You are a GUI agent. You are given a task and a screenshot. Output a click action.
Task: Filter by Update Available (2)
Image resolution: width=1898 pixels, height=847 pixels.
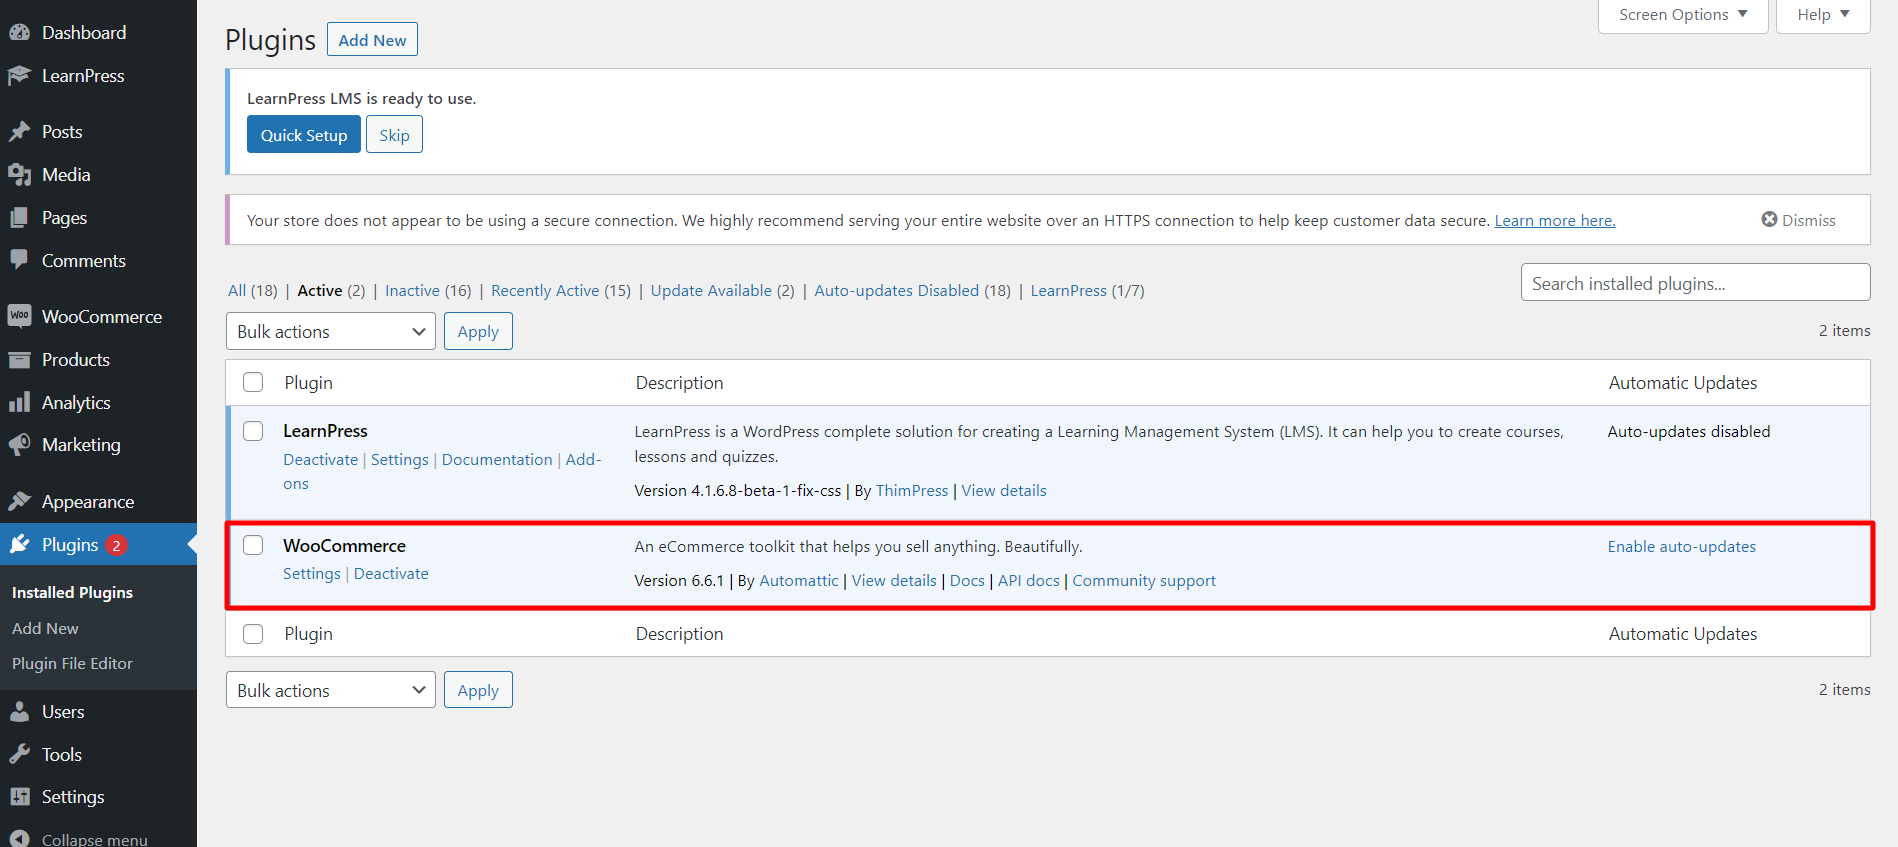tap(723, 290)
